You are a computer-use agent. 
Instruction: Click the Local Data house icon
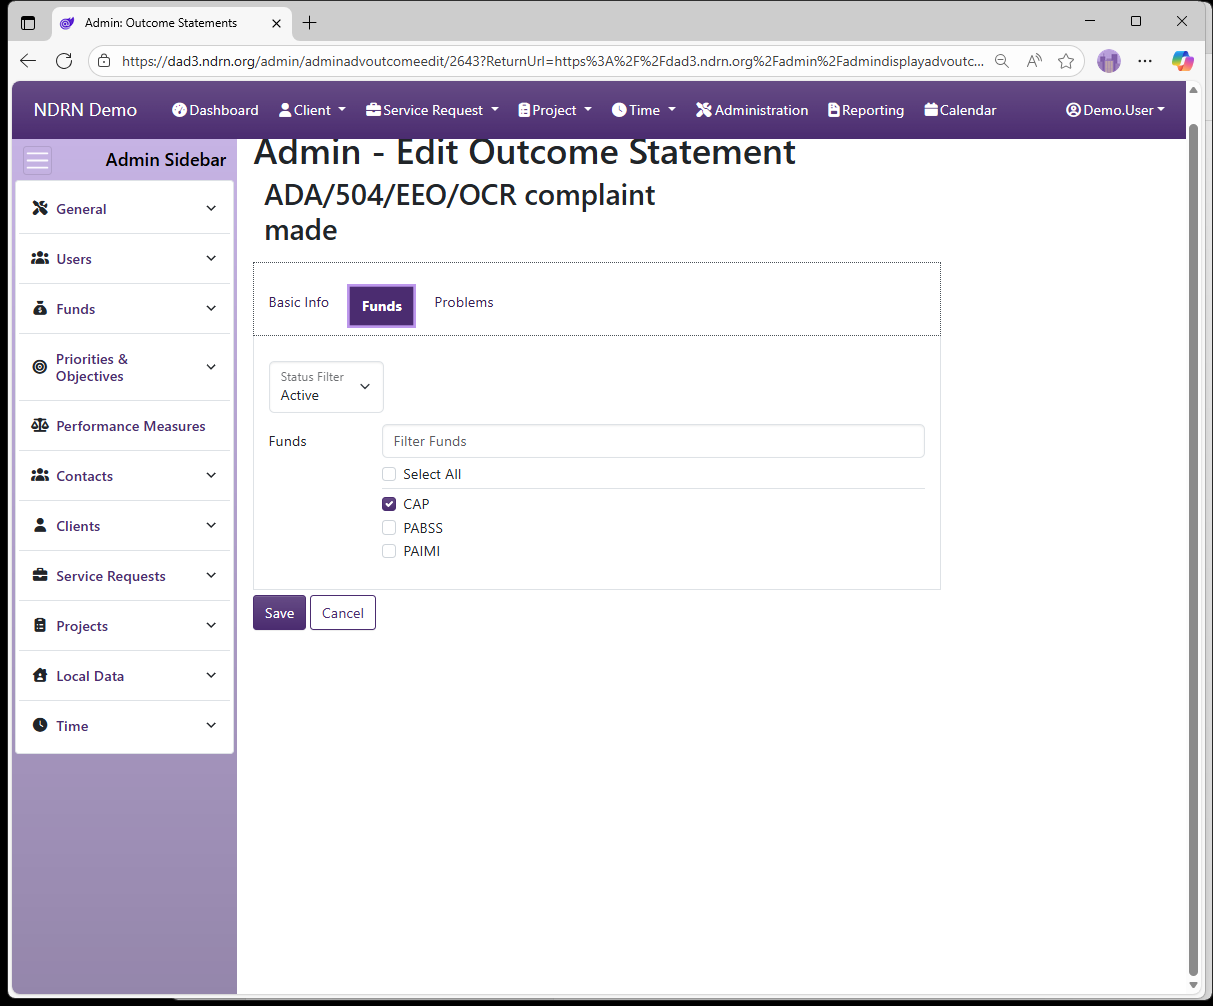pos(40,675)
